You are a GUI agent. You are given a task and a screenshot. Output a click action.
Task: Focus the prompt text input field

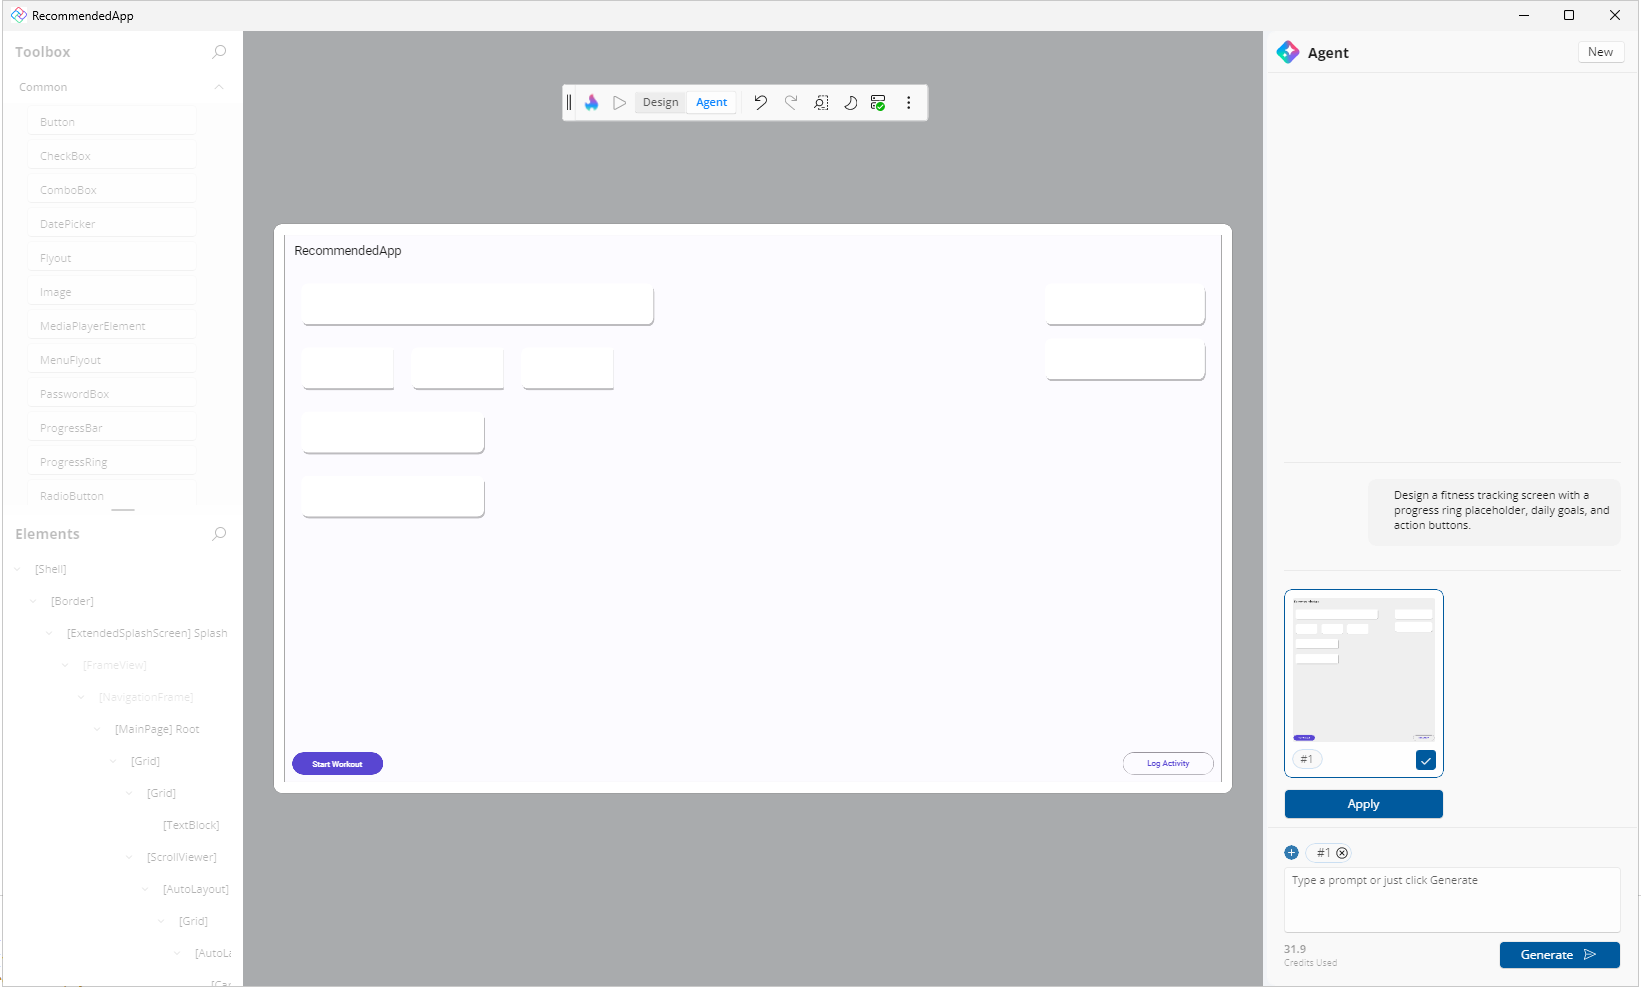[1451, 900]
